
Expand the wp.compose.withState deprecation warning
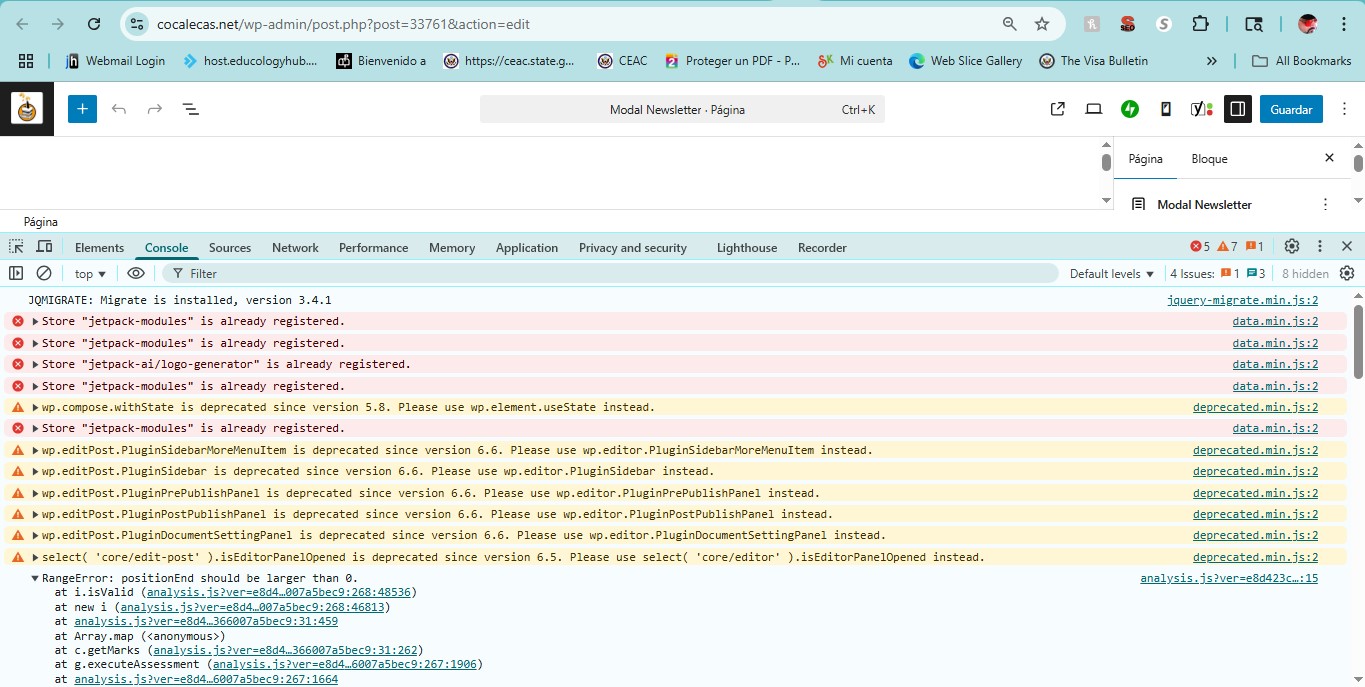coord(36,408)
